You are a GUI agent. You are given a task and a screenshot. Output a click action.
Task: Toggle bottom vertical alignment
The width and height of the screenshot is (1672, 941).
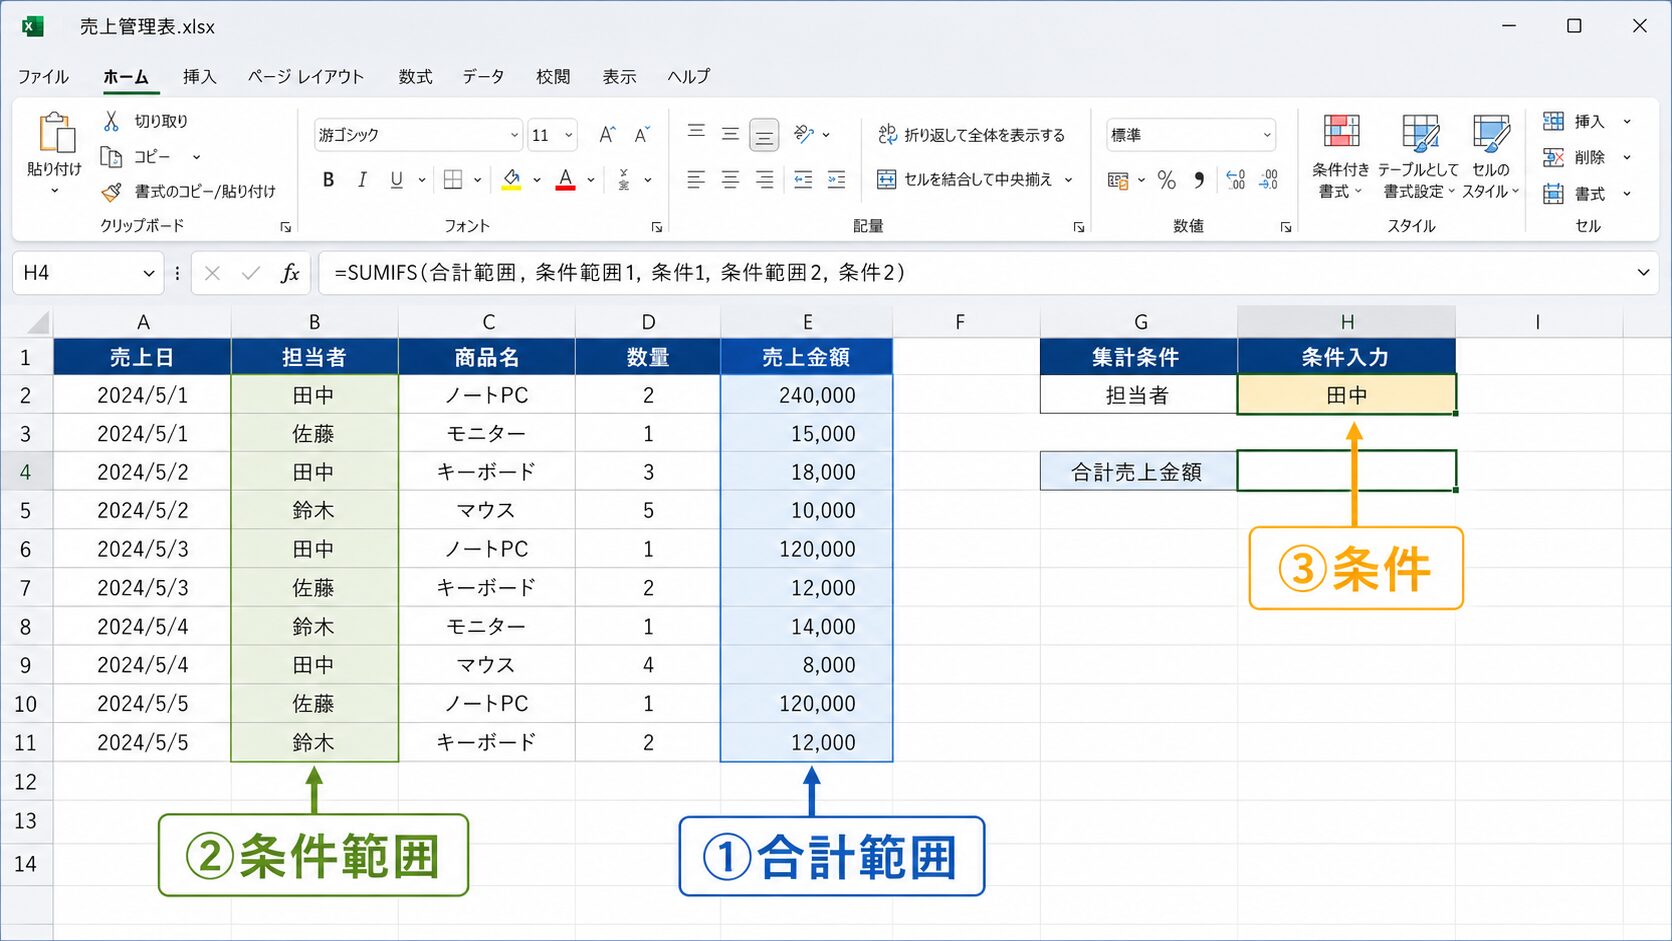tap(764, 134)
